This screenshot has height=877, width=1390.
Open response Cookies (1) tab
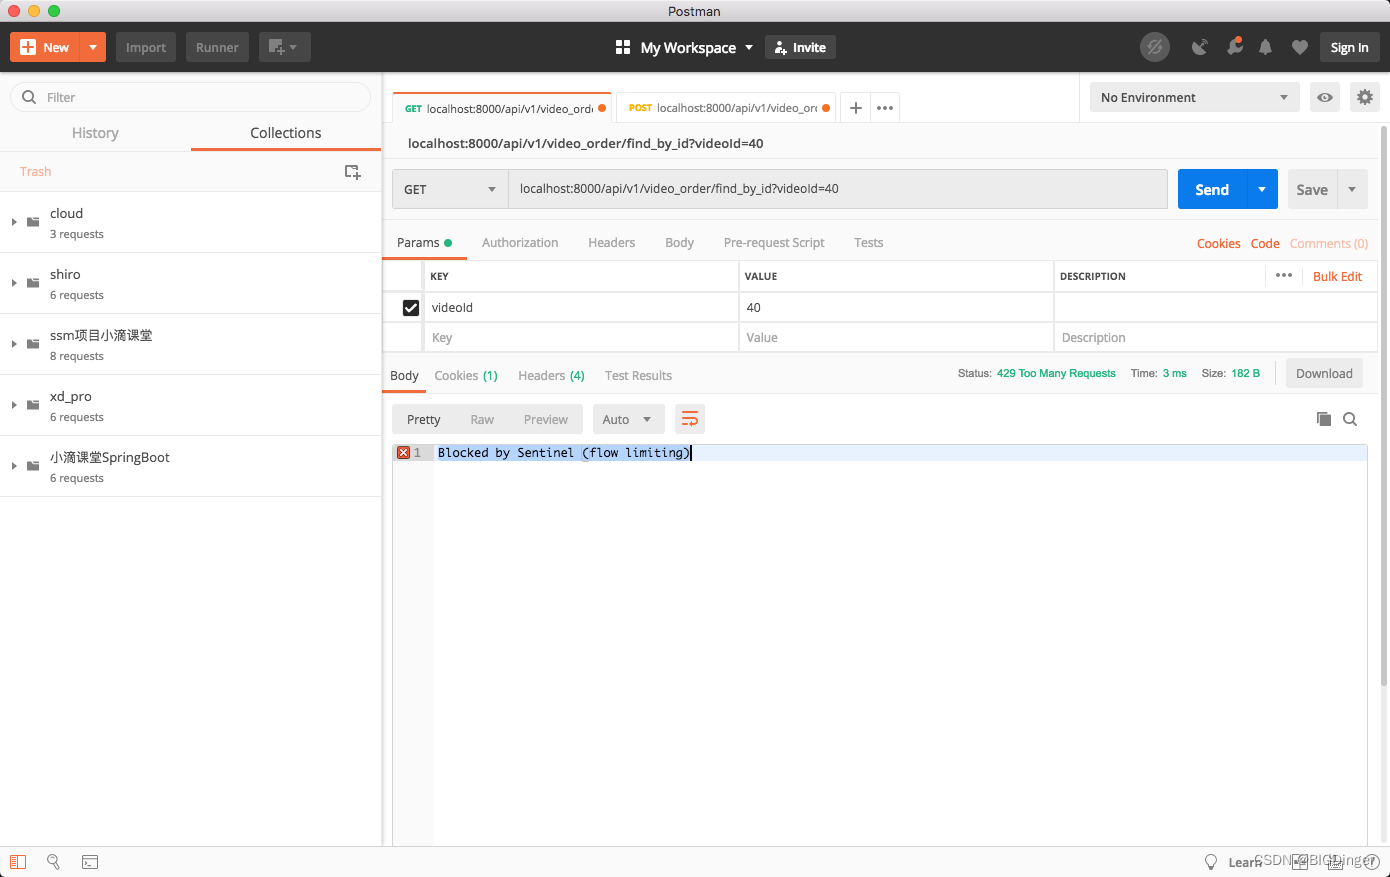point(466,376)
